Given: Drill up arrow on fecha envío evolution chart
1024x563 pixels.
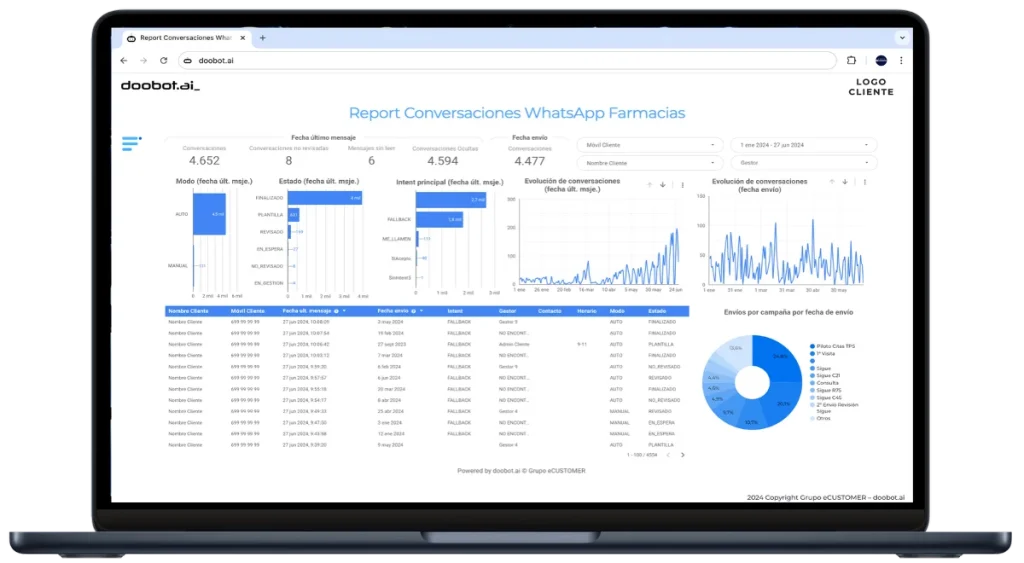Looking at the screenshot, I should [x=831, y=182].
